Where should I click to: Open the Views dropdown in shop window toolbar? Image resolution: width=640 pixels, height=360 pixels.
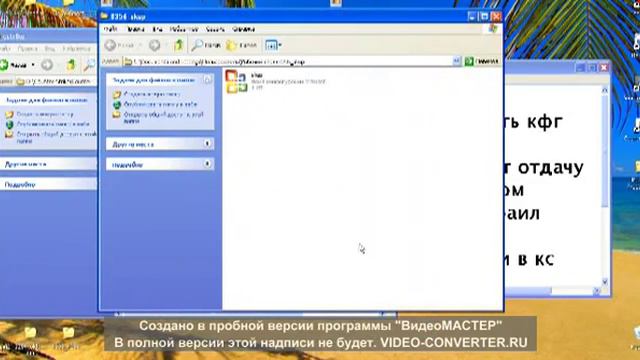click(x=273, y=45)
